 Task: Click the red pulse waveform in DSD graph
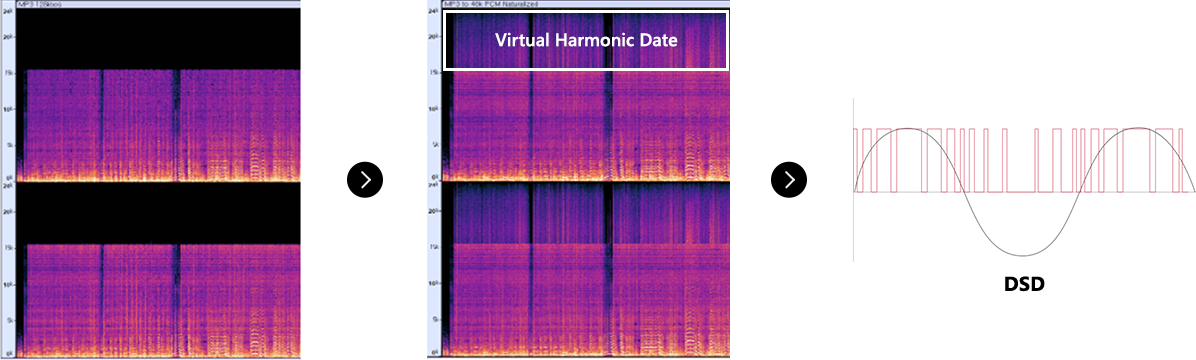pos(1022,160)
